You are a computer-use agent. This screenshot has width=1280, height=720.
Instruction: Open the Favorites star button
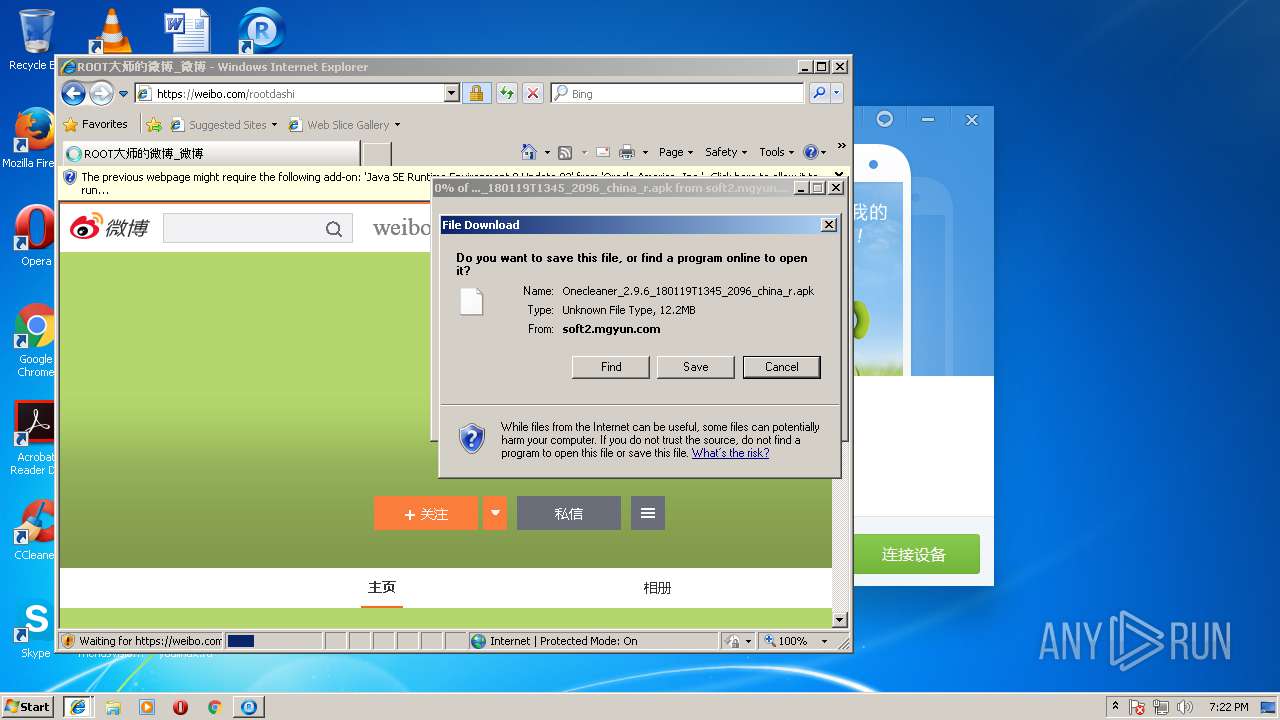[x=95, y=124]
